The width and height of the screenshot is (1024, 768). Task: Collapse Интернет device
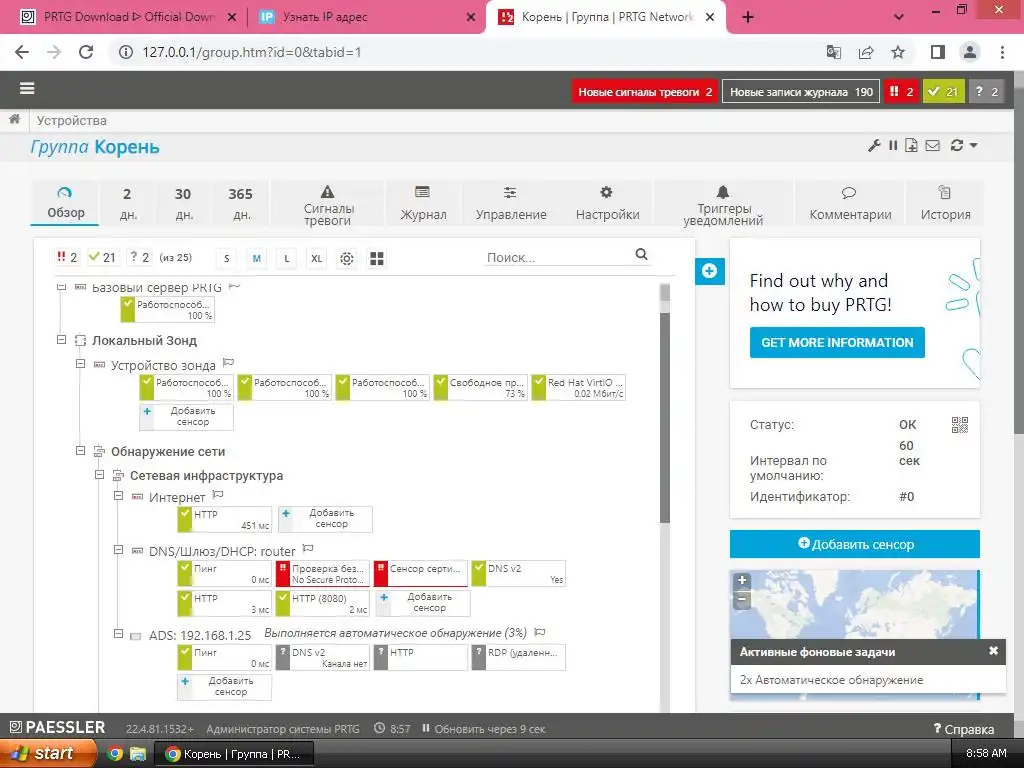pyautogui.click(x=118, y=496)
